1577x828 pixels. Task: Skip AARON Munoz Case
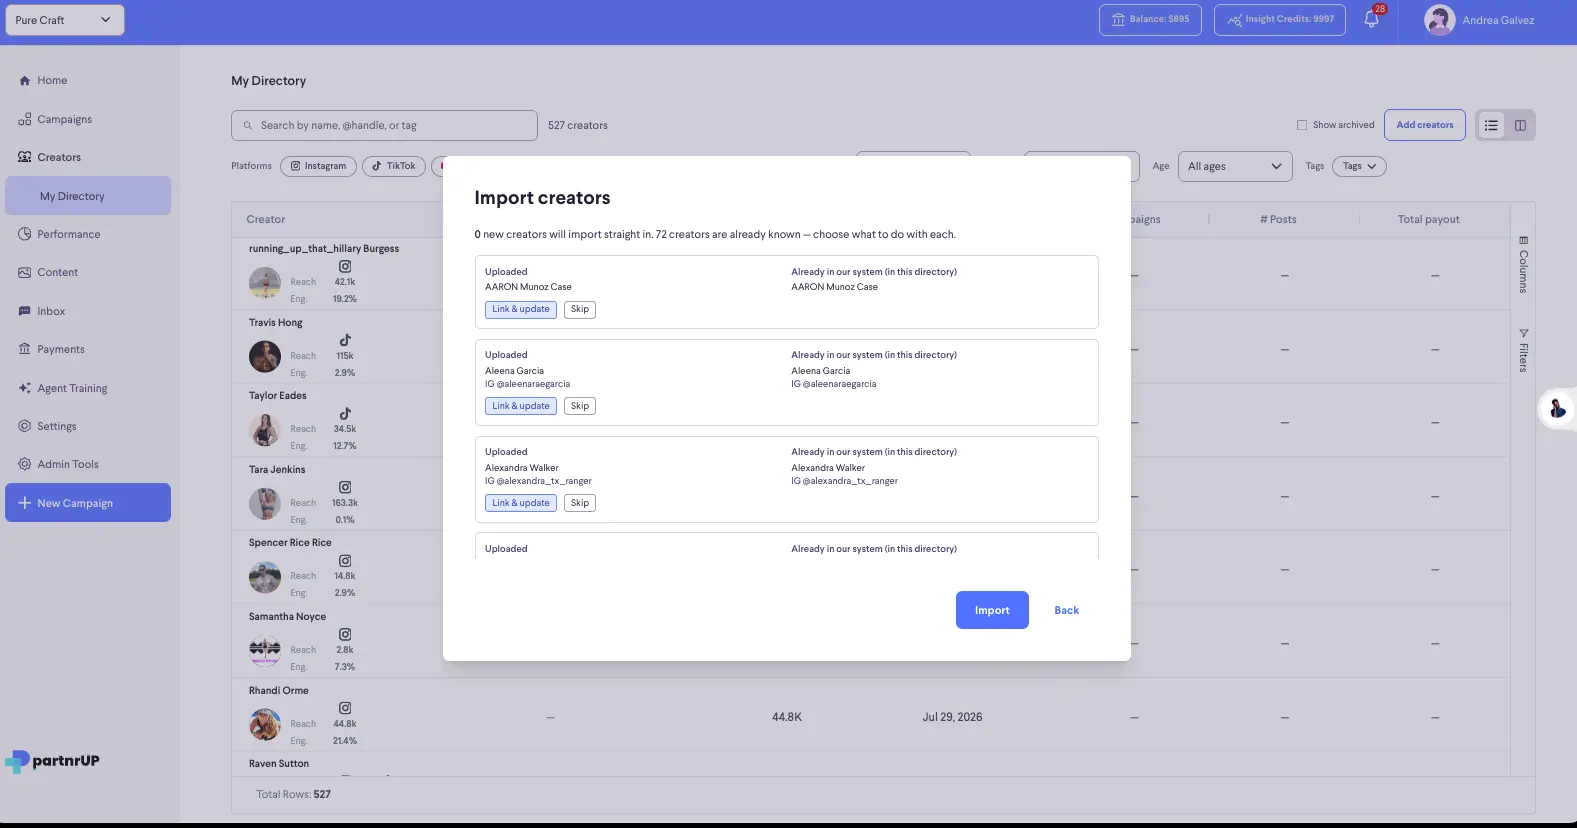point(580,309)
